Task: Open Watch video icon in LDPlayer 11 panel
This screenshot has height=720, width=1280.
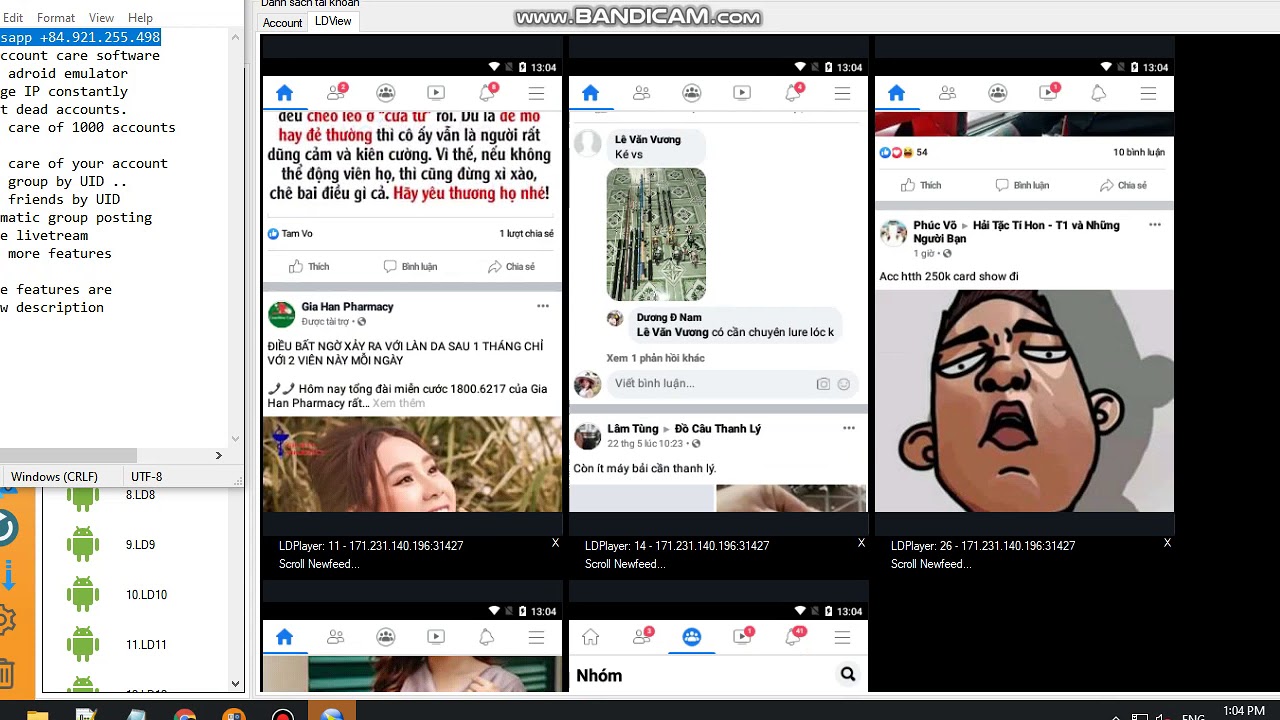Action: click(x=436, y=93)
